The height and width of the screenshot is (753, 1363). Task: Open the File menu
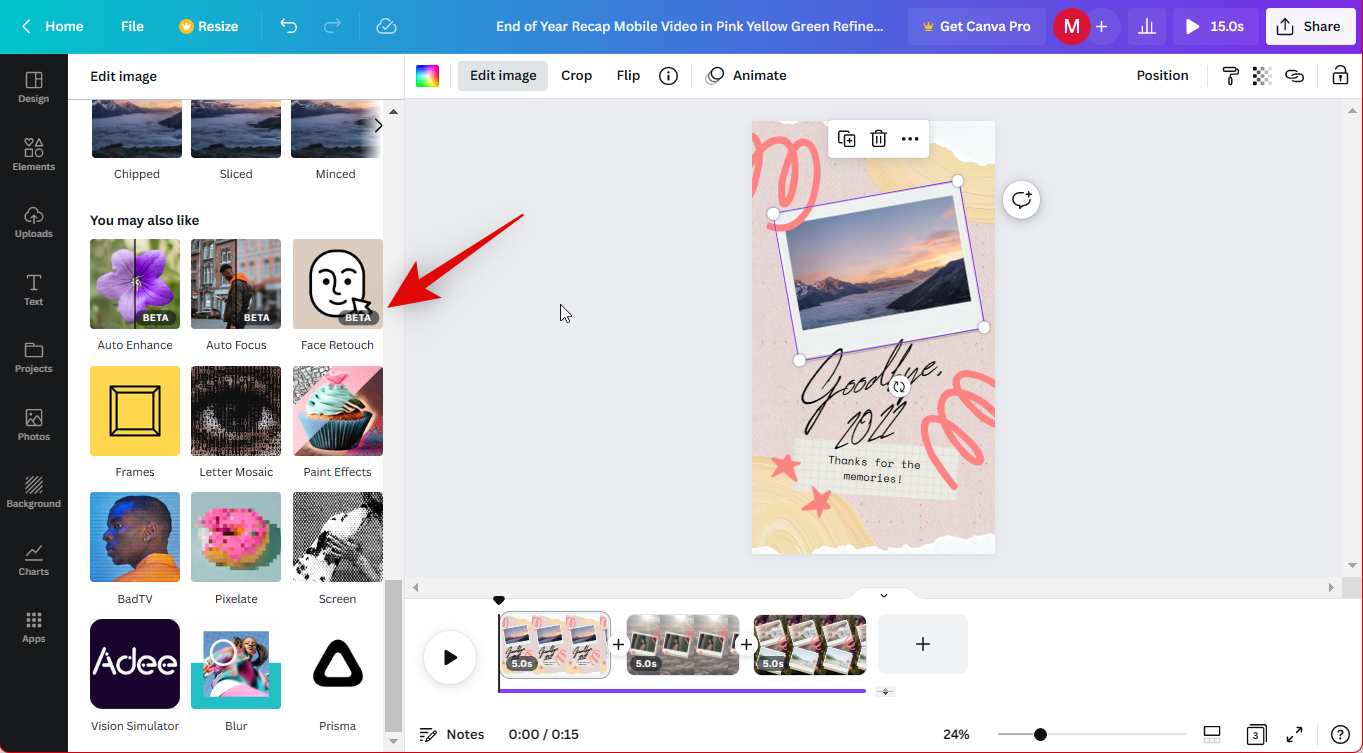[x=132, y=26]
